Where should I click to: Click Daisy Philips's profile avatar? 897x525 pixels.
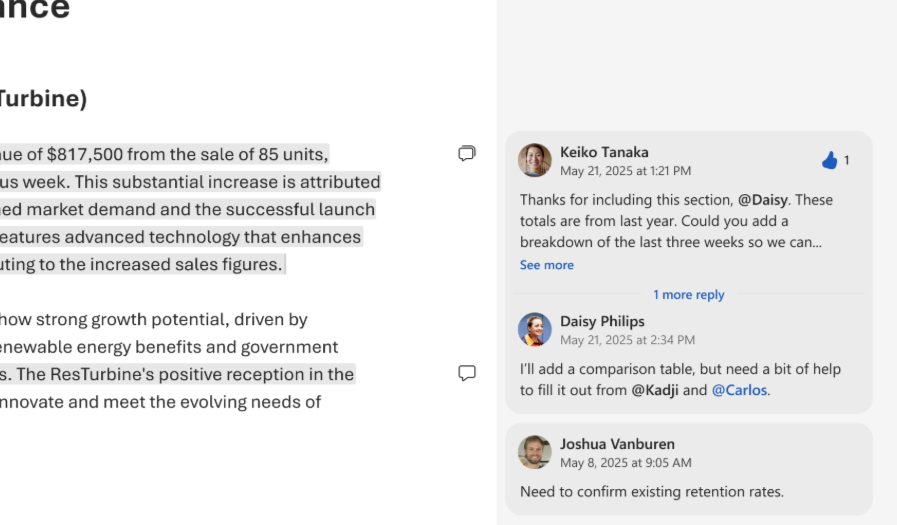click(535, 329)
